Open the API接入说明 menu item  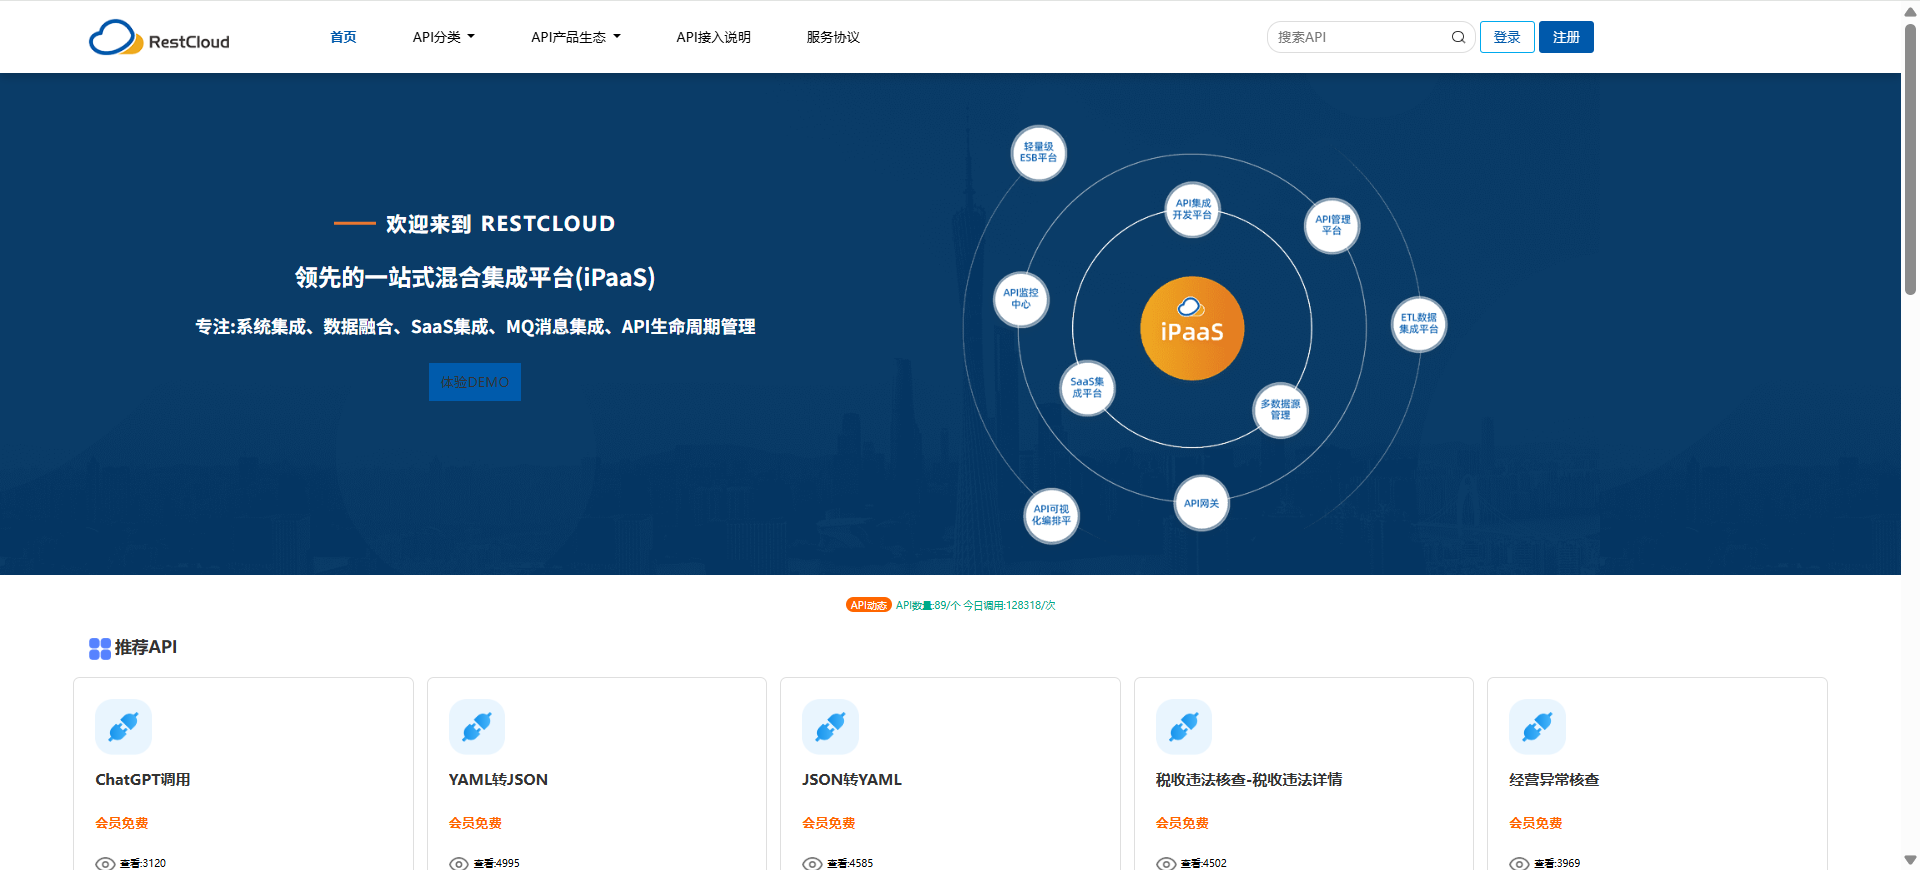point(713,37)
